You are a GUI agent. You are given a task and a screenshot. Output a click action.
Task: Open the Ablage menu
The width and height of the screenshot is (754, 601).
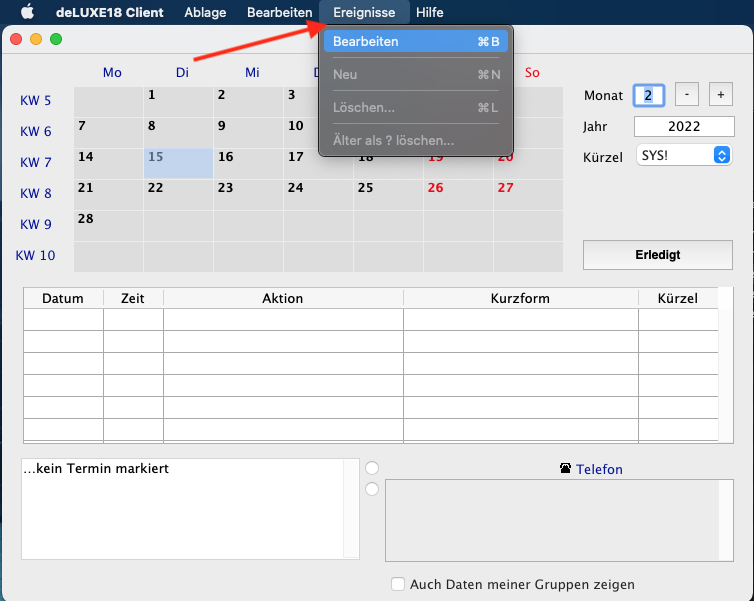(x=205, y=12)
